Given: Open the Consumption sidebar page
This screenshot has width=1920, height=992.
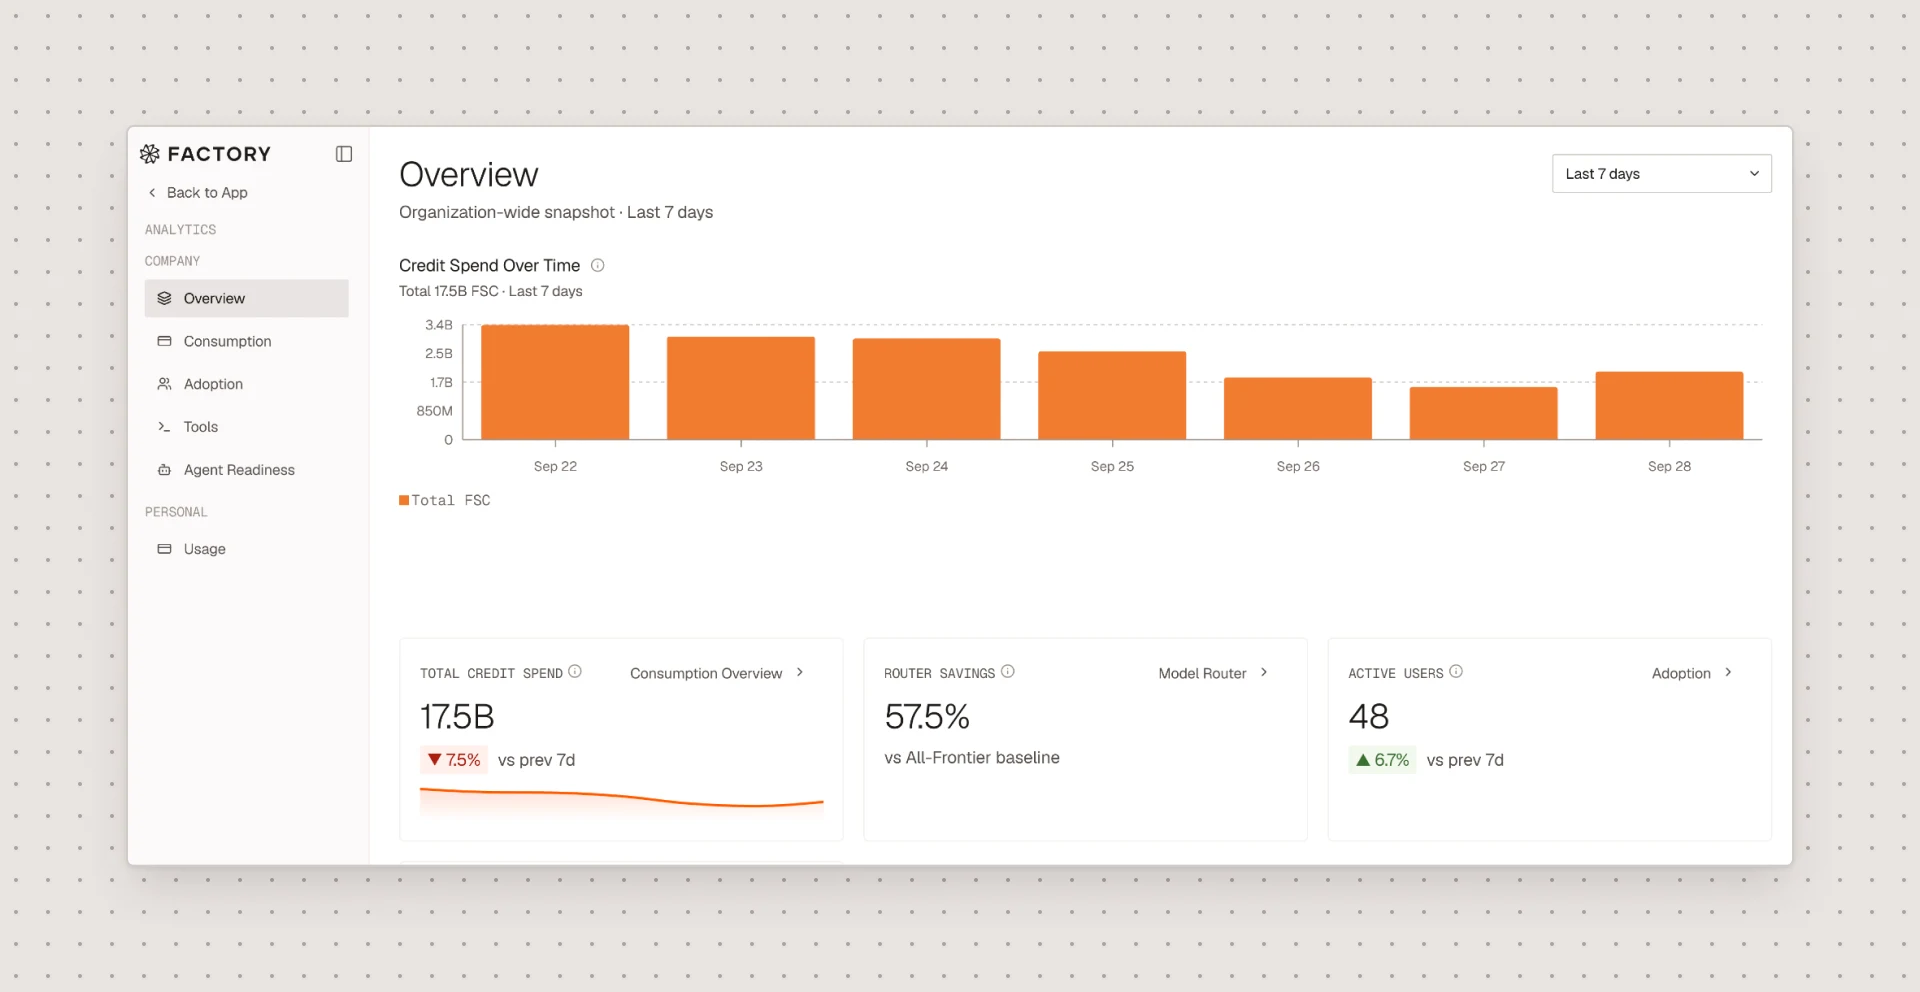Looking at the screenshot, I should tap(247, 342).
